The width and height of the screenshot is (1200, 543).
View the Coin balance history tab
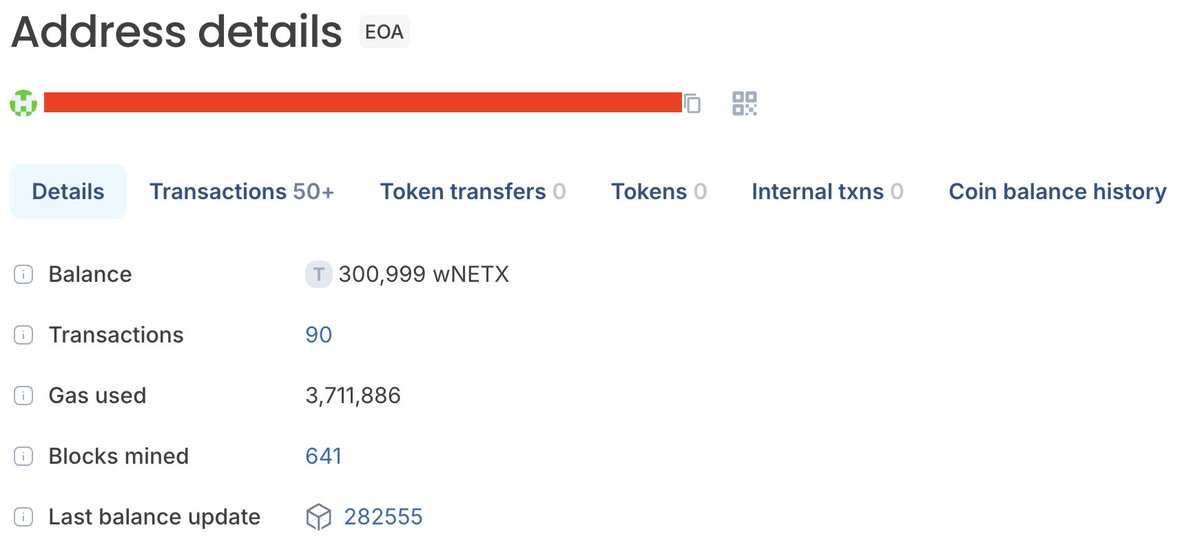point(1057,191)
